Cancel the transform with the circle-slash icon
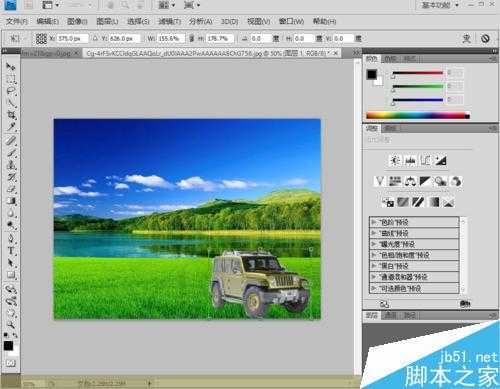Image resolution: width=500 pixels, height=389 pixels. (485, 39)
